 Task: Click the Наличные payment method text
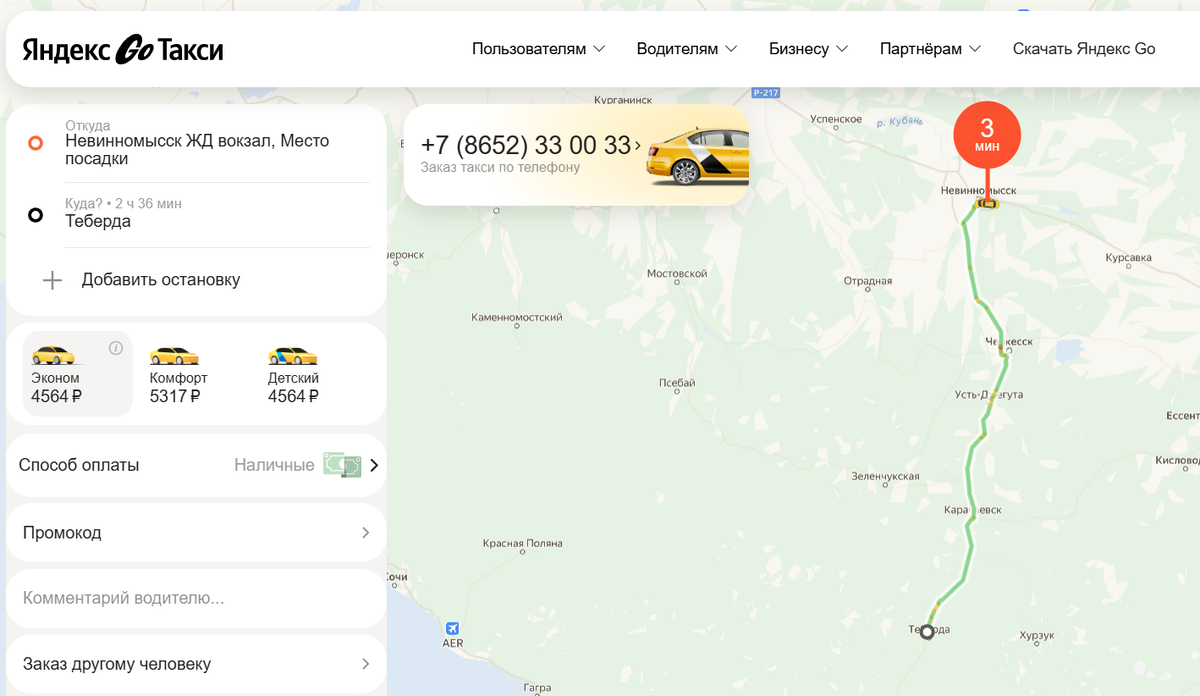274,465
